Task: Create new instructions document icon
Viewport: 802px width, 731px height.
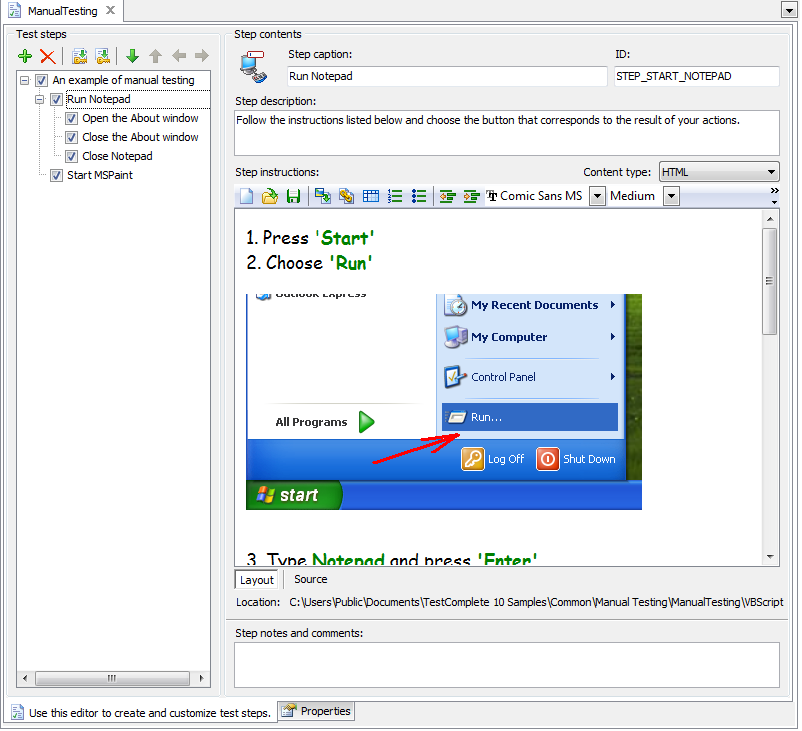Action: 247,196
